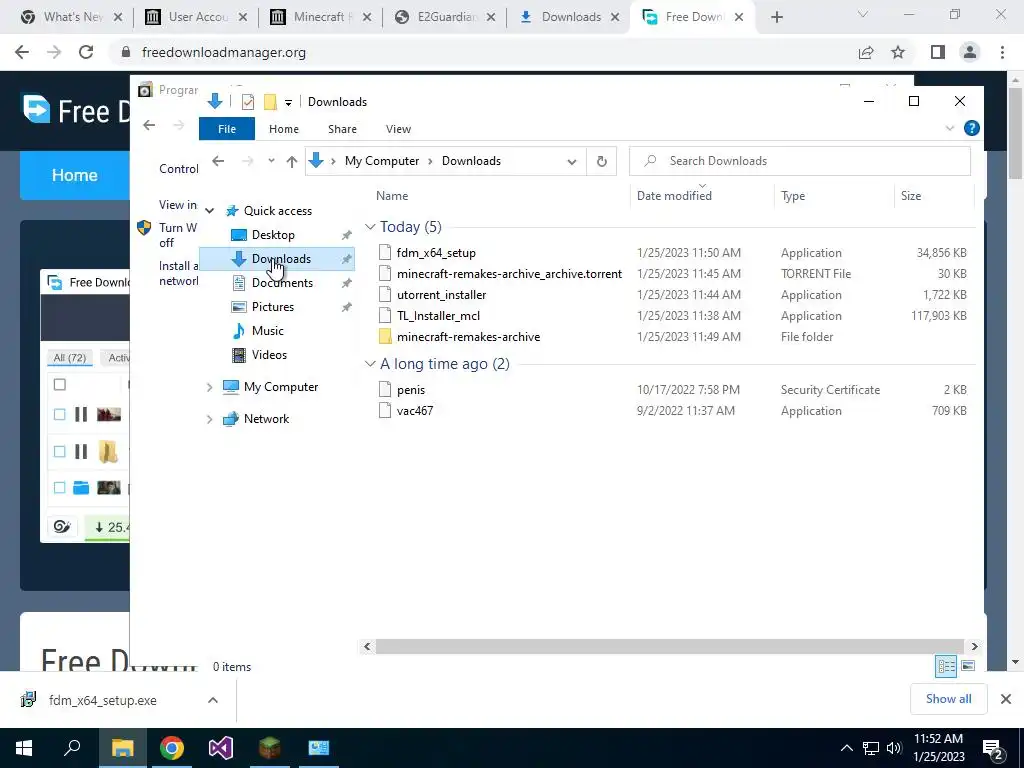Click the Home button on FDM website

(74, 175)
